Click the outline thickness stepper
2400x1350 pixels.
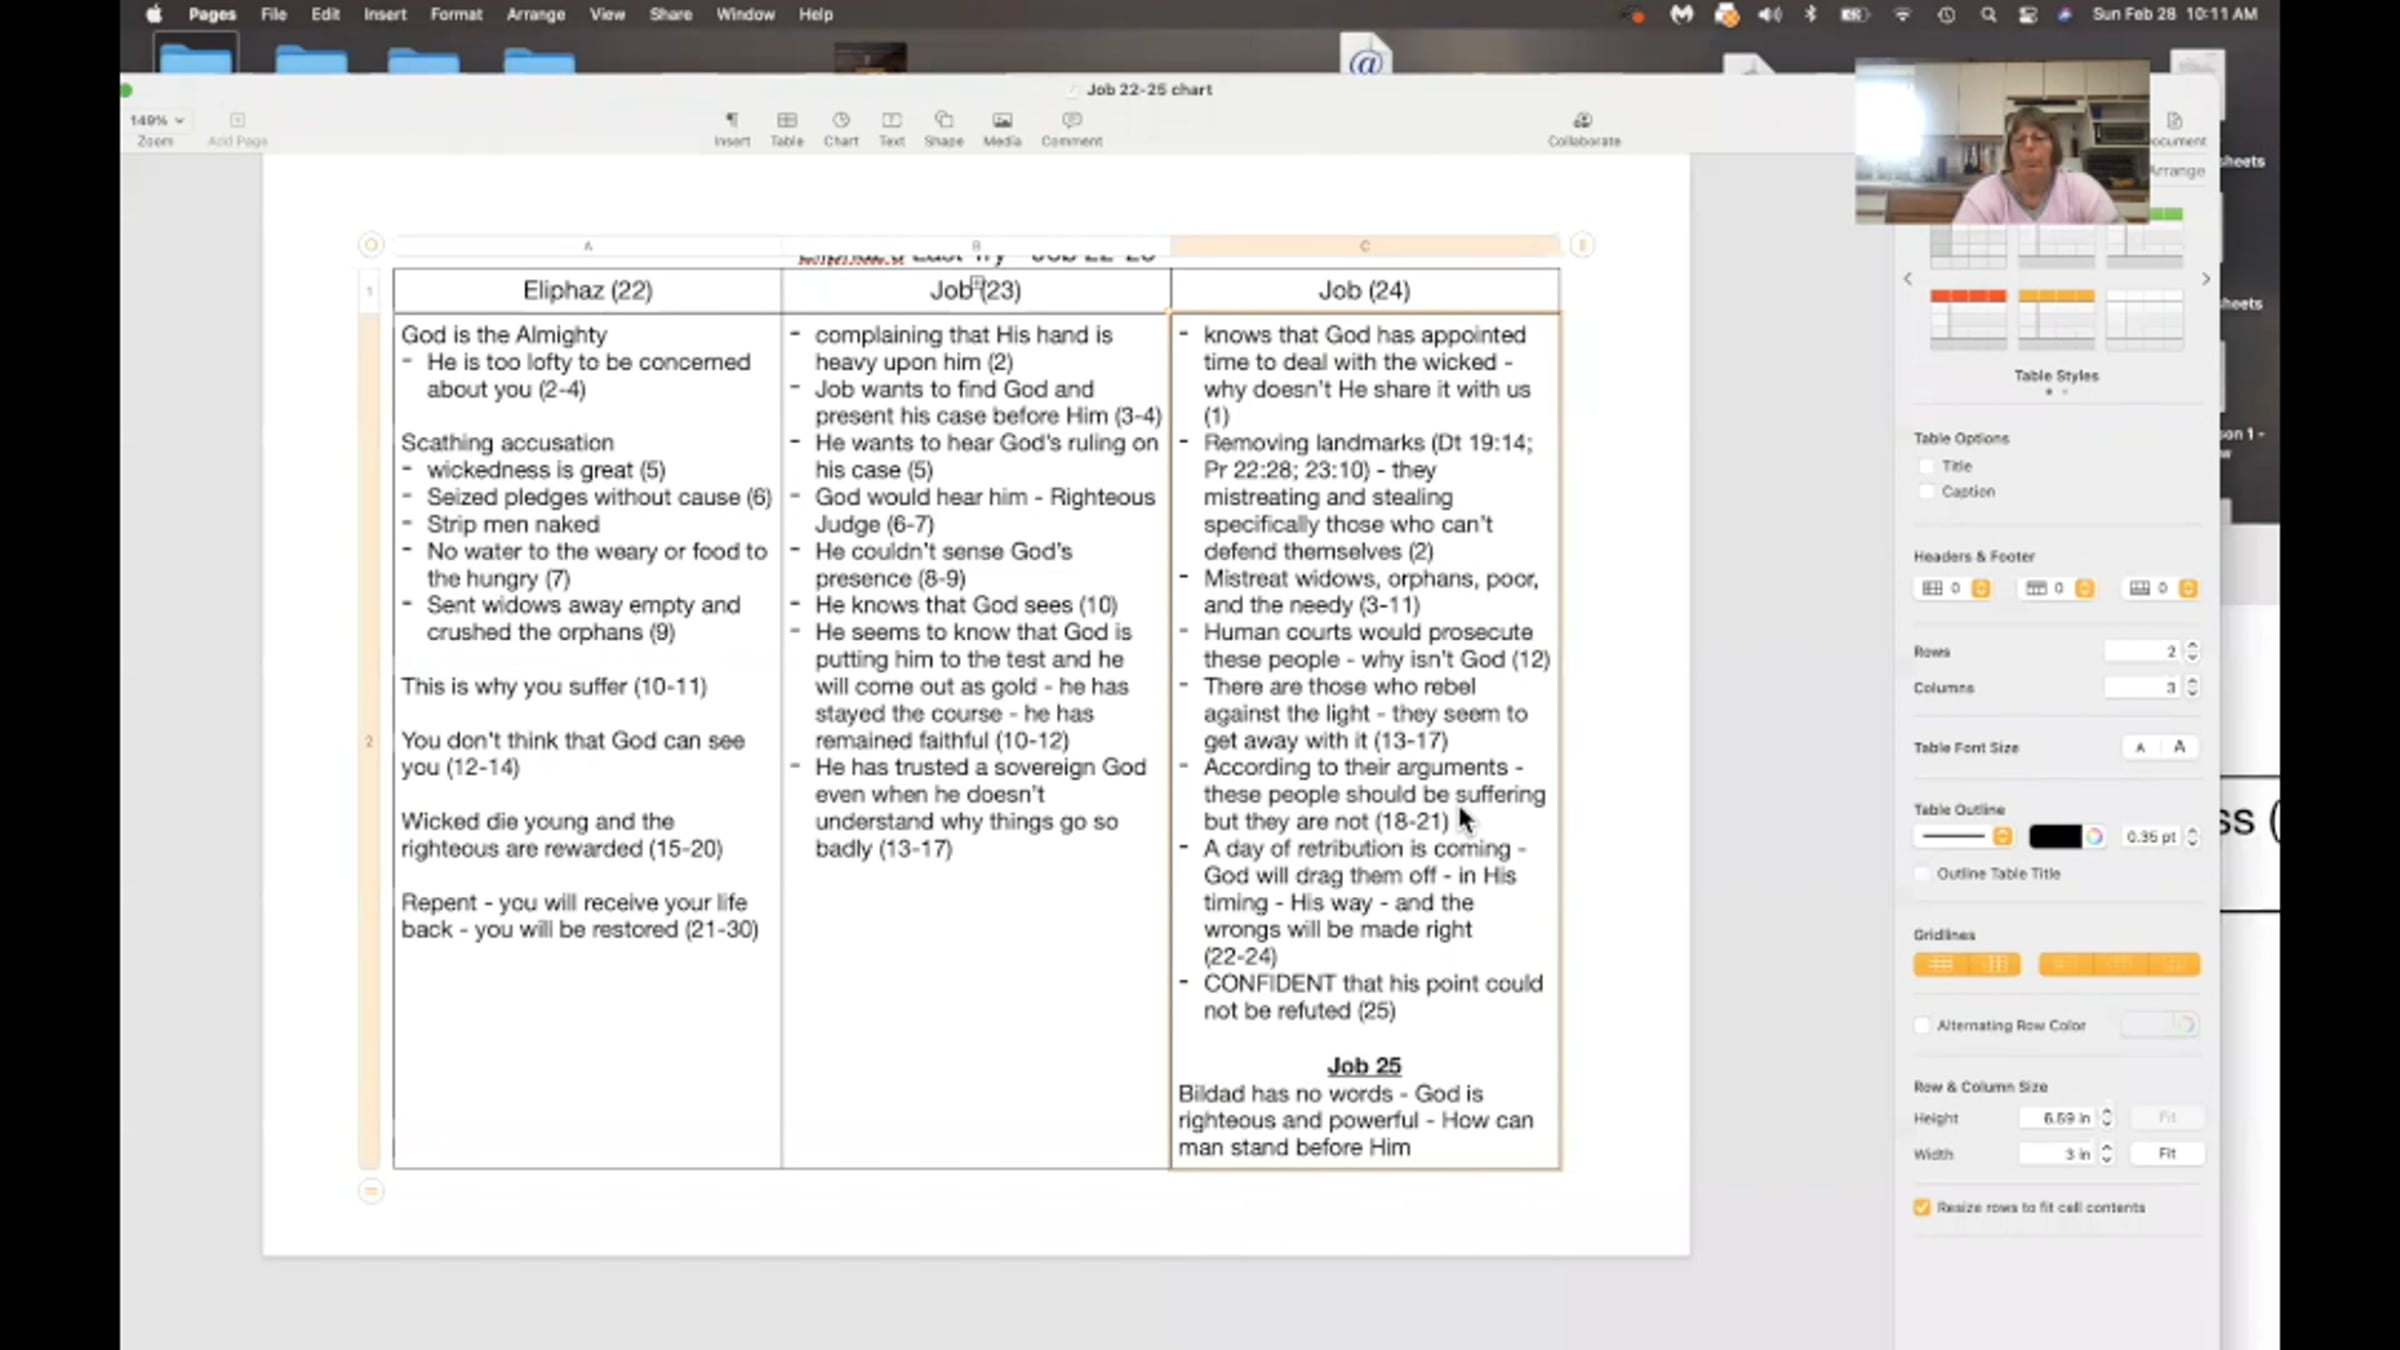pyautogui.click(x=2192, y=837)
